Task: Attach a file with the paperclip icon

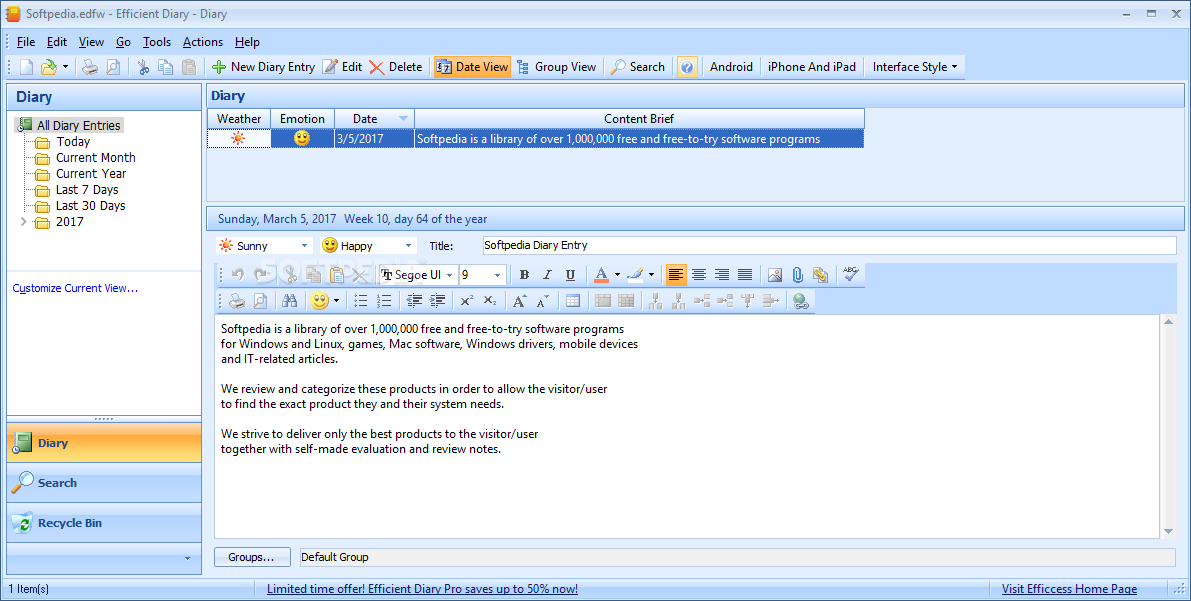Action: point(798,275)
